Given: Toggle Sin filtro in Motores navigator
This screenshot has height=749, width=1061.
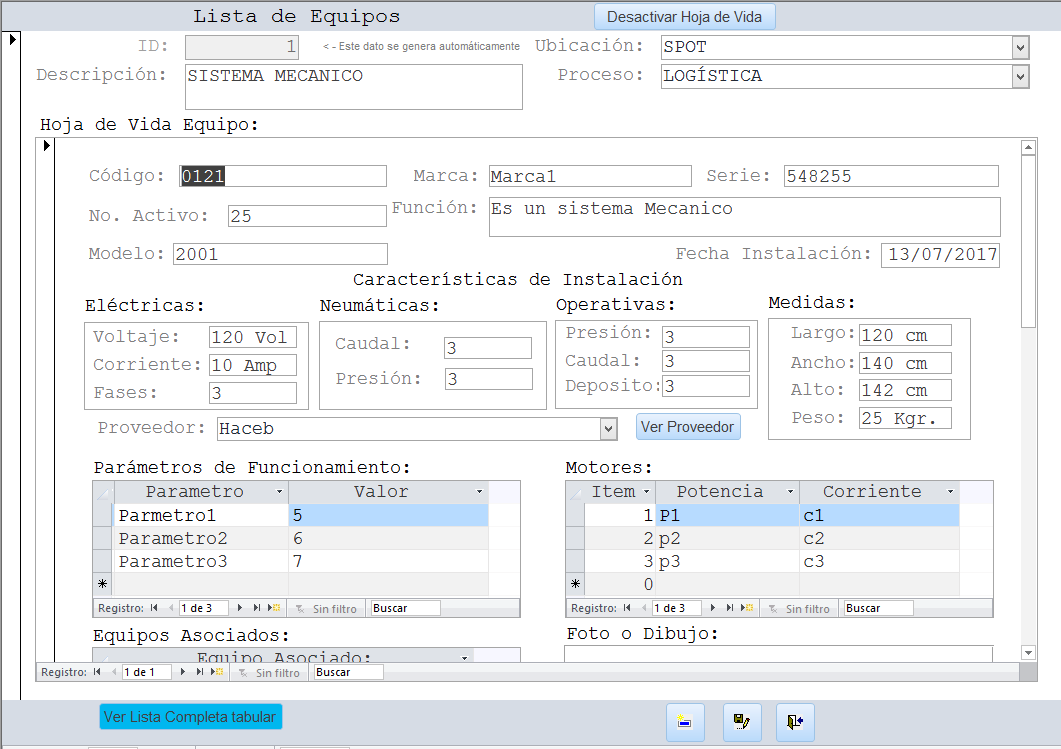Looking at the screenshot, I should click(x=799, y=608).
